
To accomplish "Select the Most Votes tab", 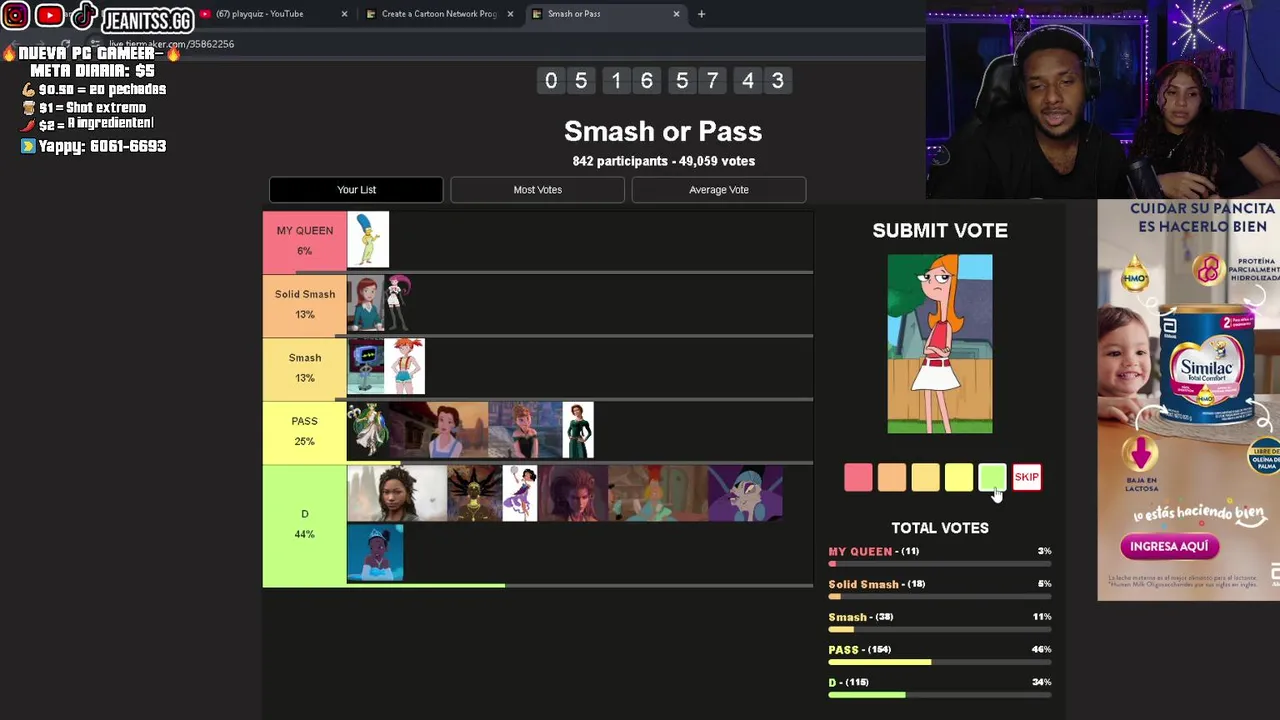I will coord(538,190).
